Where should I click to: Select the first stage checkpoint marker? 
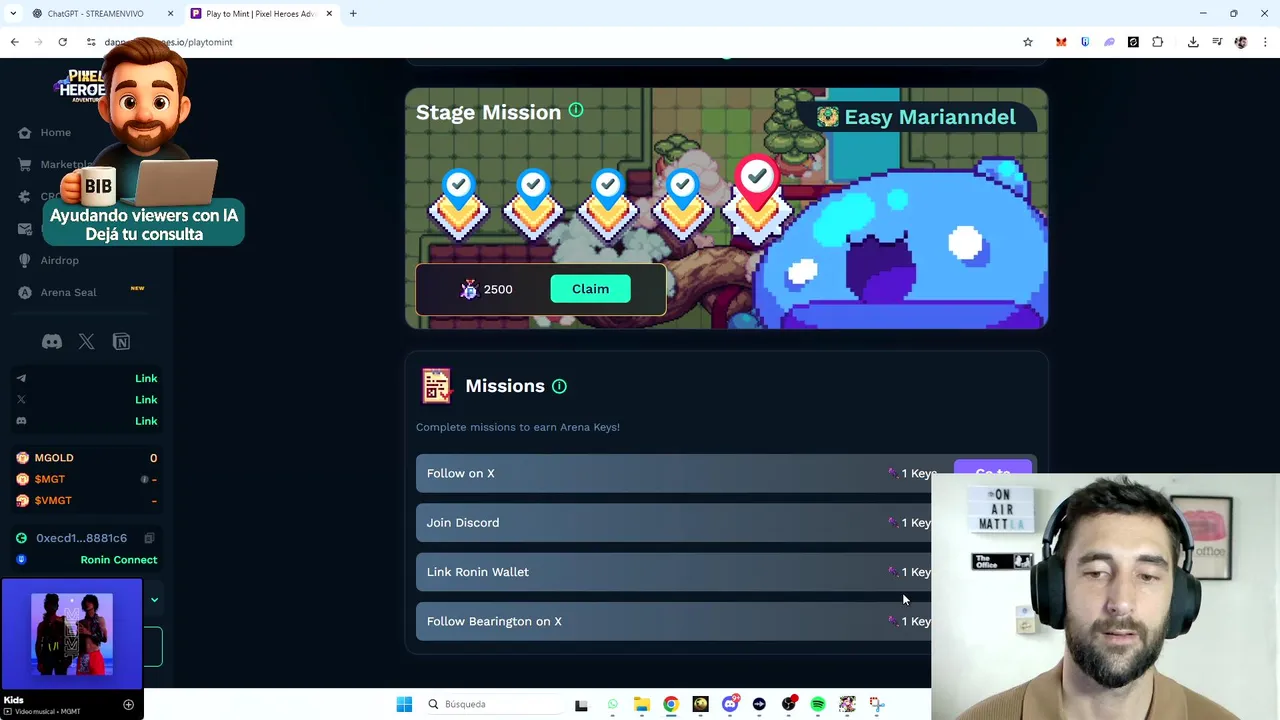point(459,203)
